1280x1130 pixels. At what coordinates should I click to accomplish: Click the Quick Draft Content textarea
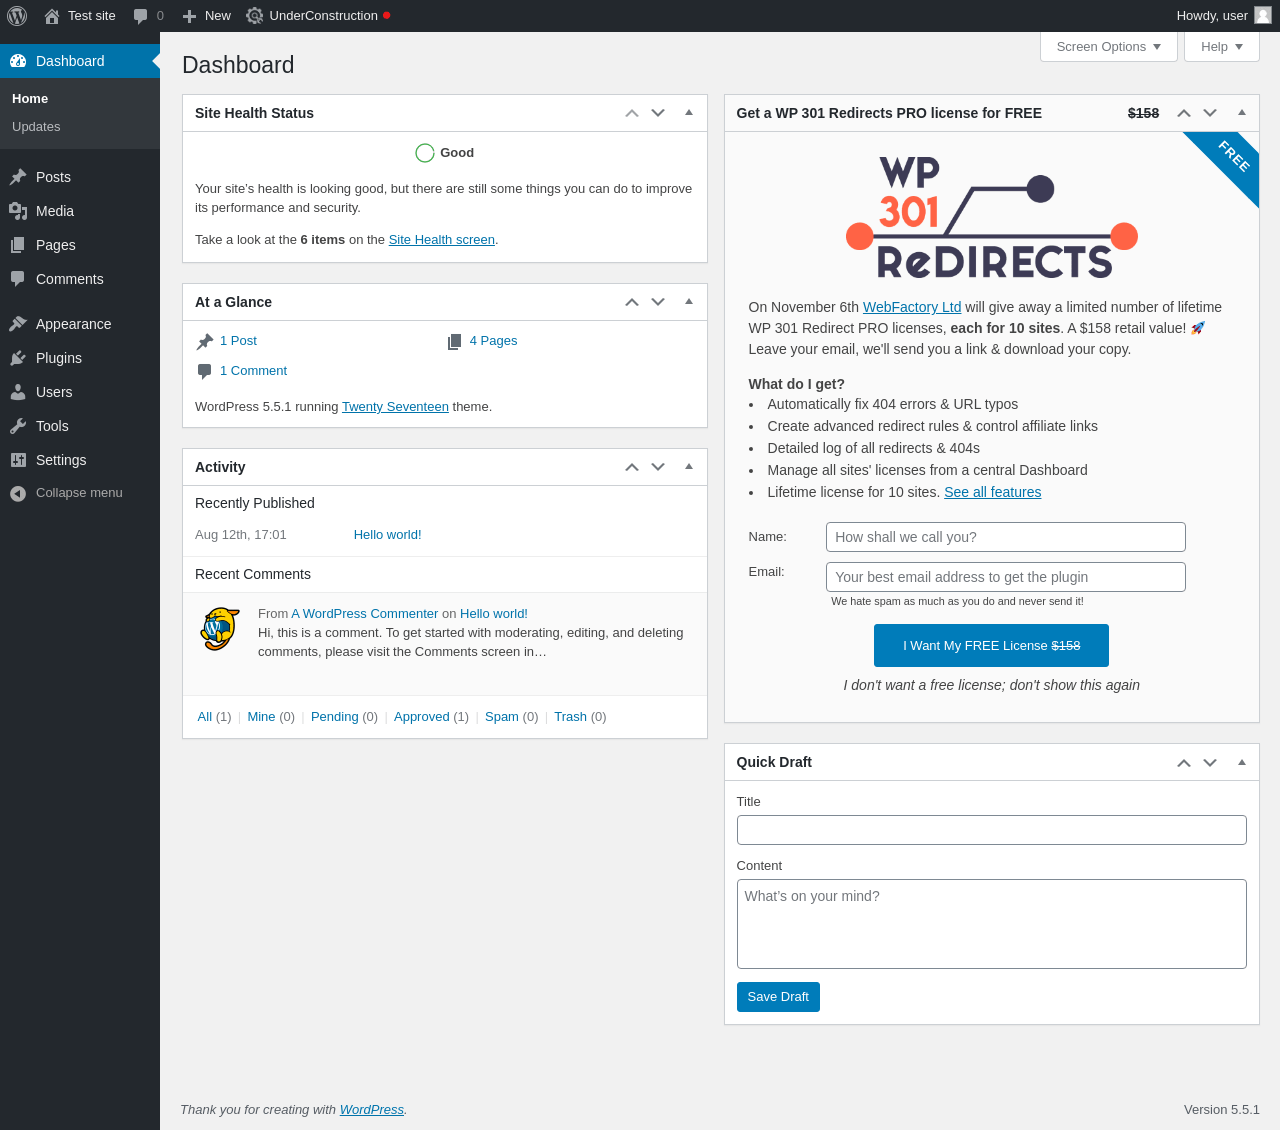pos(992,924)
